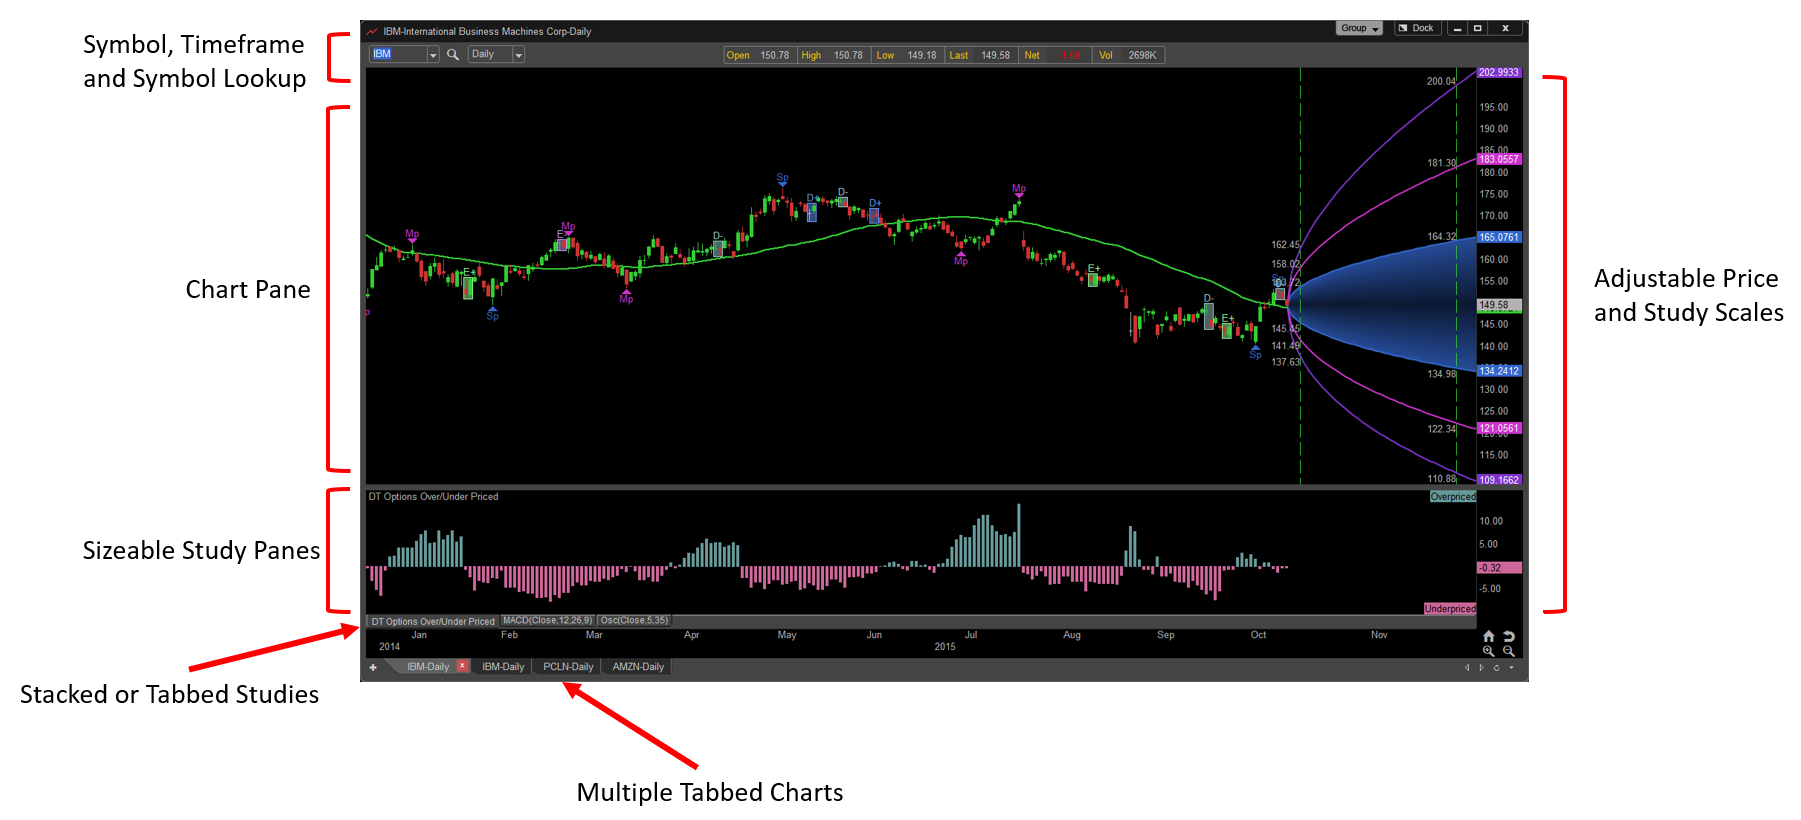
Task: Click the Dock button
Action: 1417,28
